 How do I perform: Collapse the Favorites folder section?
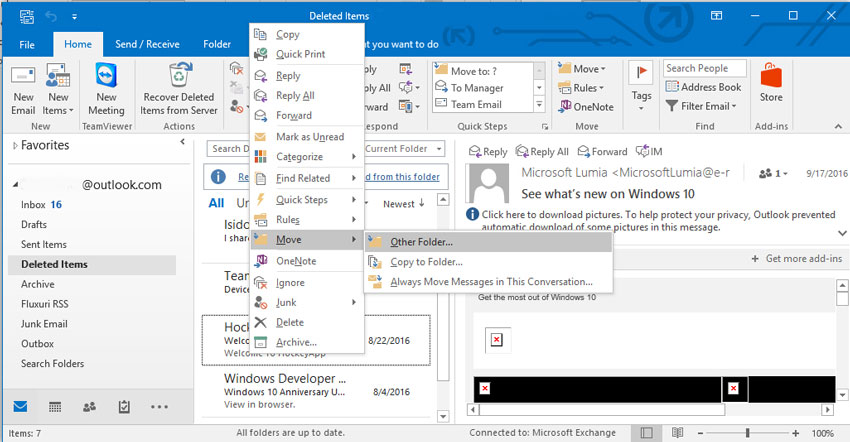(182, 144)
